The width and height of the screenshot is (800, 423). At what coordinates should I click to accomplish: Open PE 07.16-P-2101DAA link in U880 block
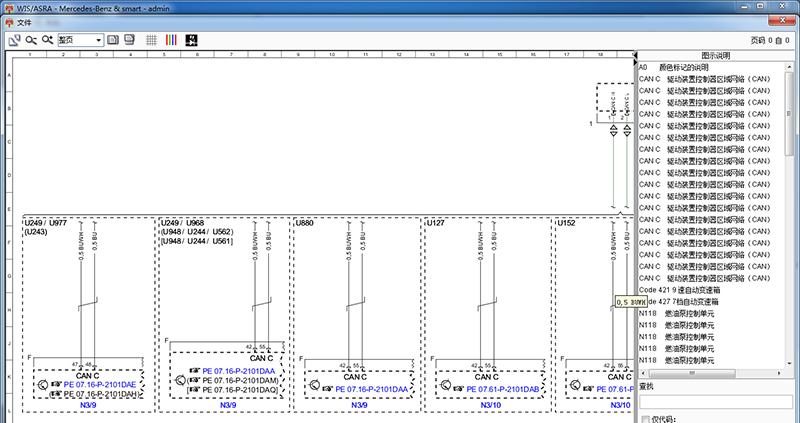coord(371,389)
